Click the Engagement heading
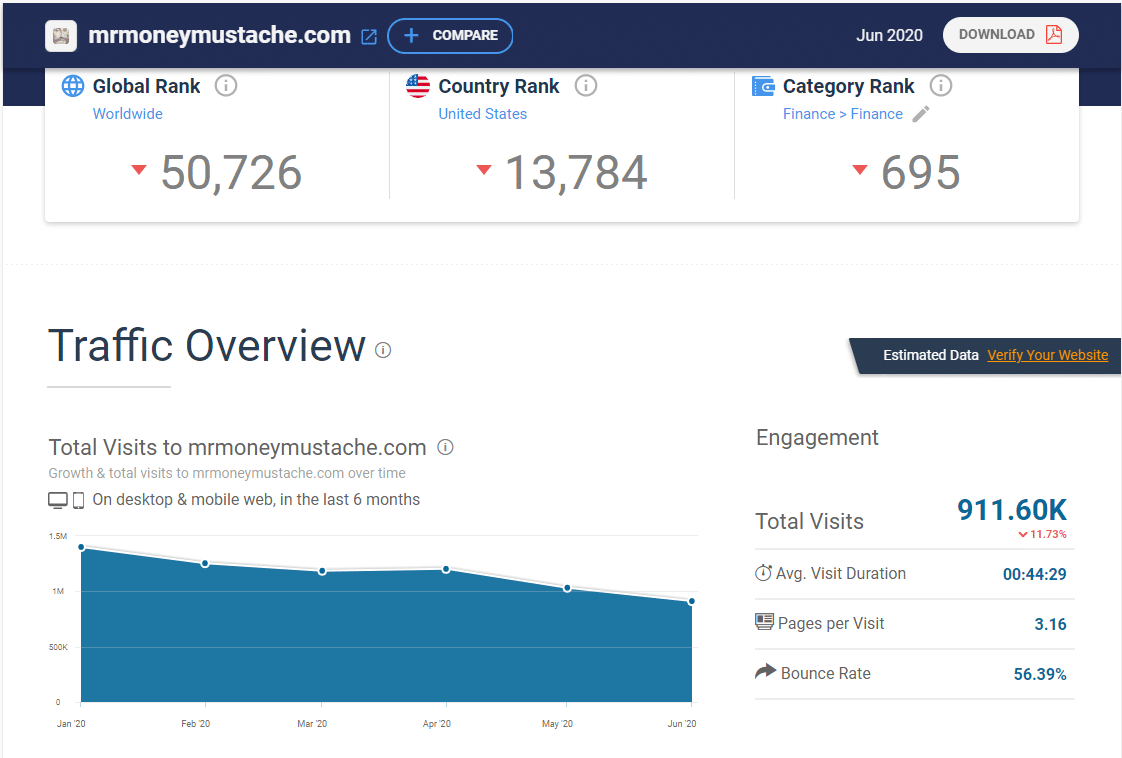 pos(817,437)
